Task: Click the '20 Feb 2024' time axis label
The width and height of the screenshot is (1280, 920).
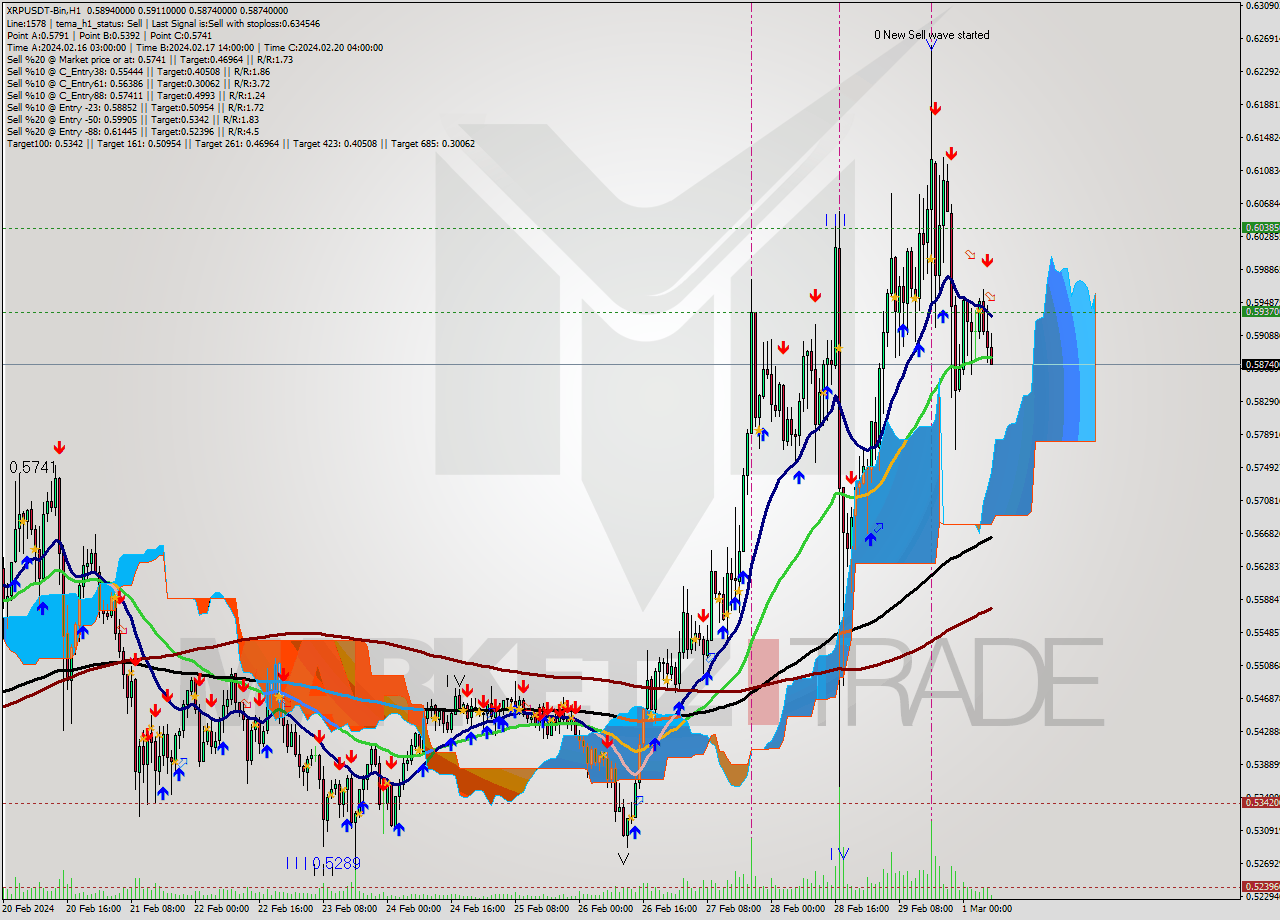Action: (30, 909)
